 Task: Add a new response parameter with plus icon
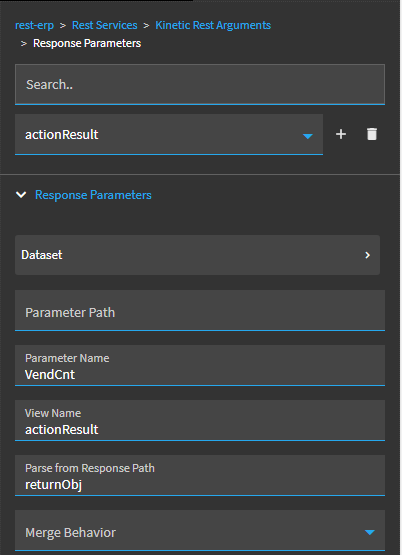coord(341,134)
